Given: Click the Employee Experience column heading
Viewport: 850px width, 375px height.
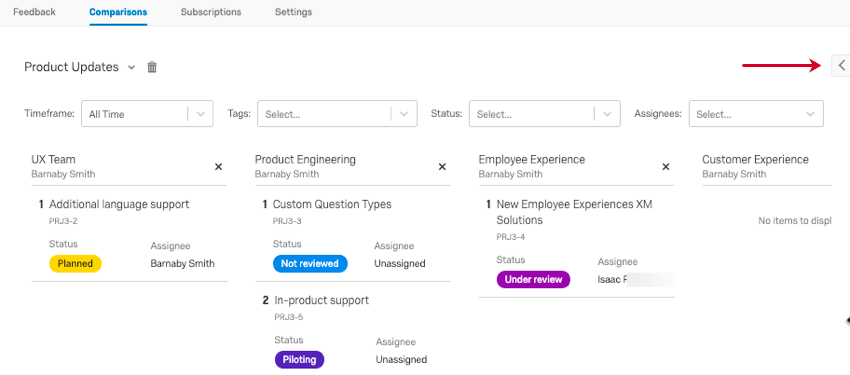Looking at the screenshot, I should click(532, 159).
